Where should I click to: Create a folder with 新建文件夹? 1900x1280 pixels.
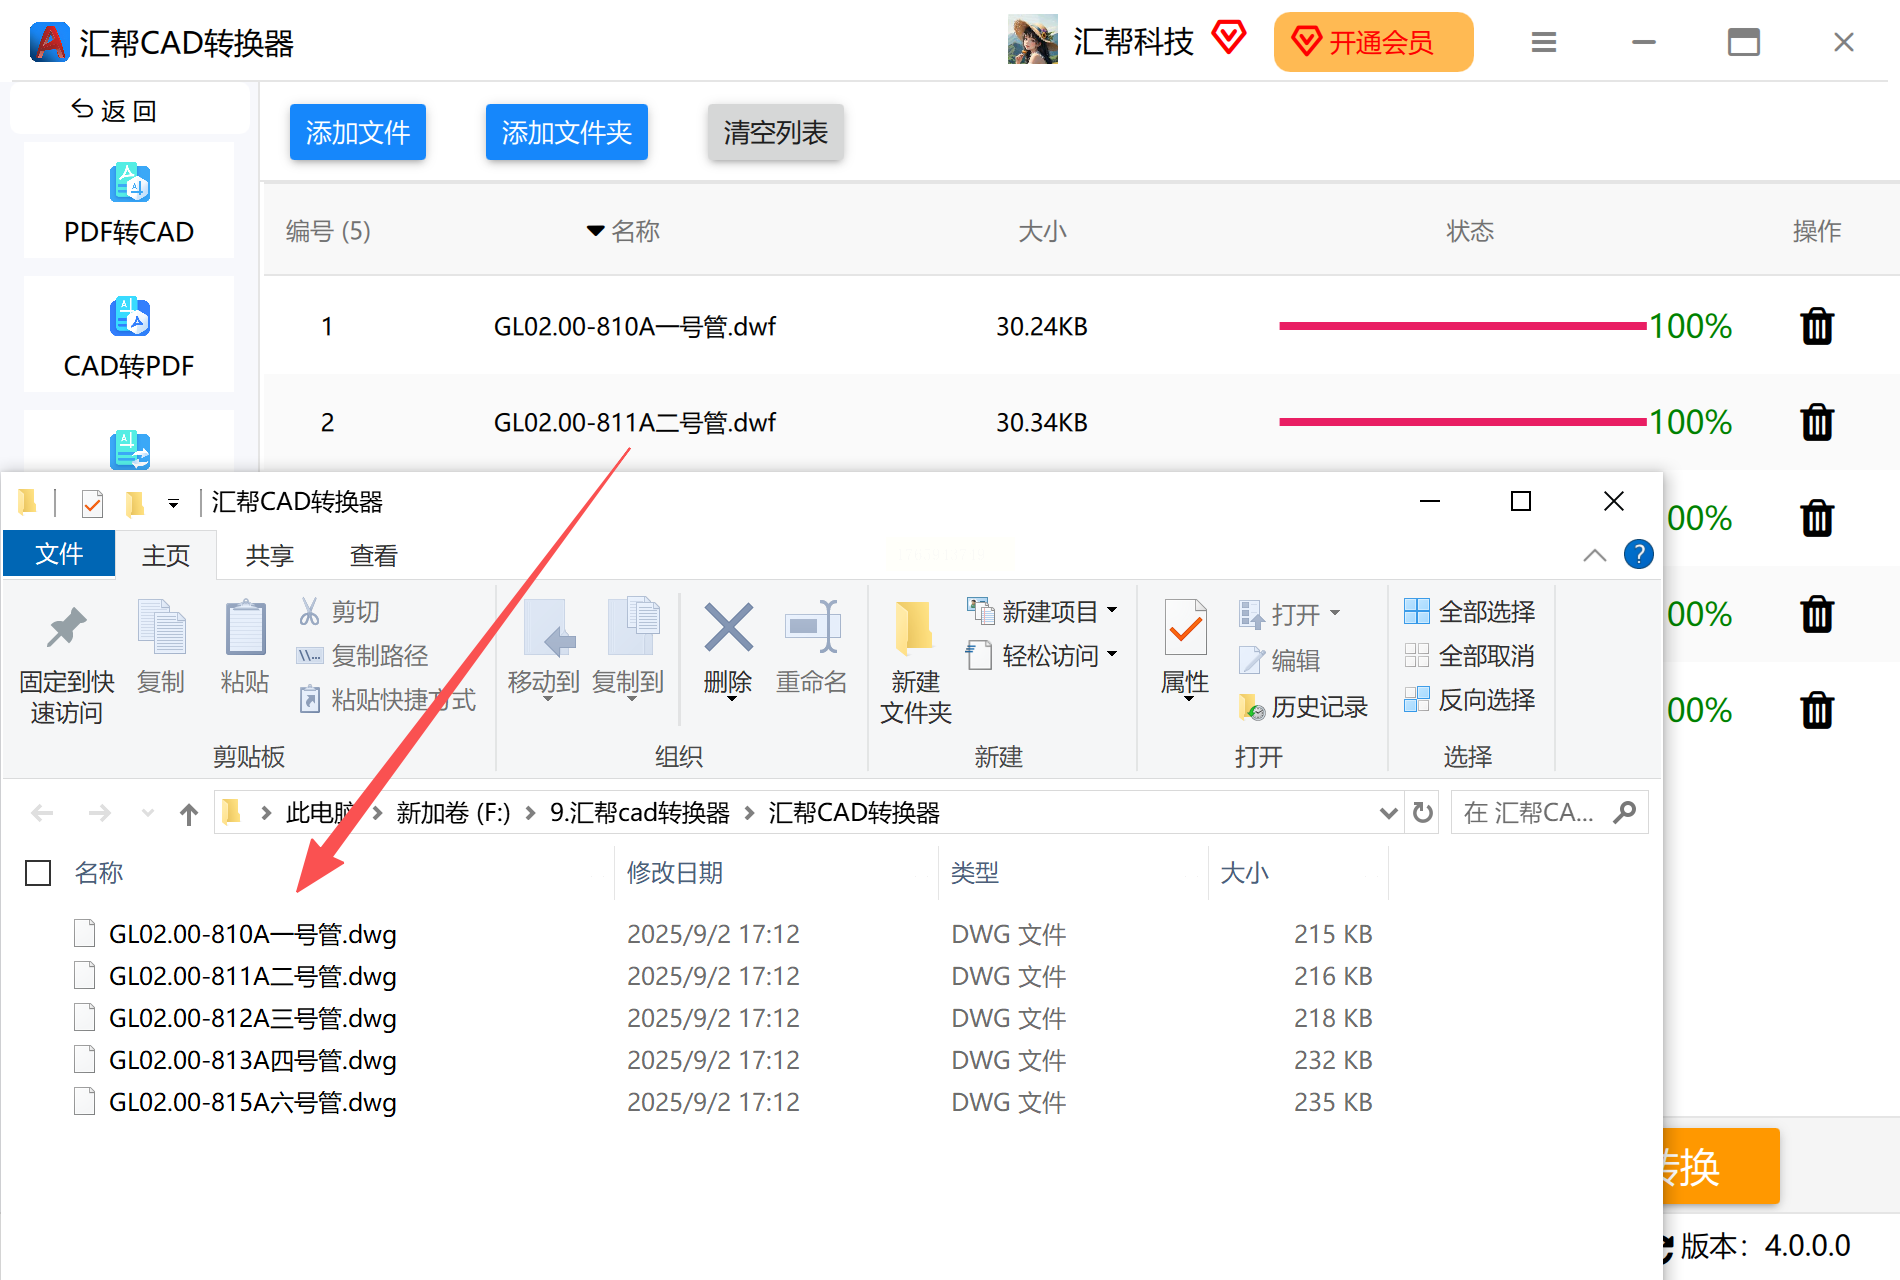[x=916, y=660]
